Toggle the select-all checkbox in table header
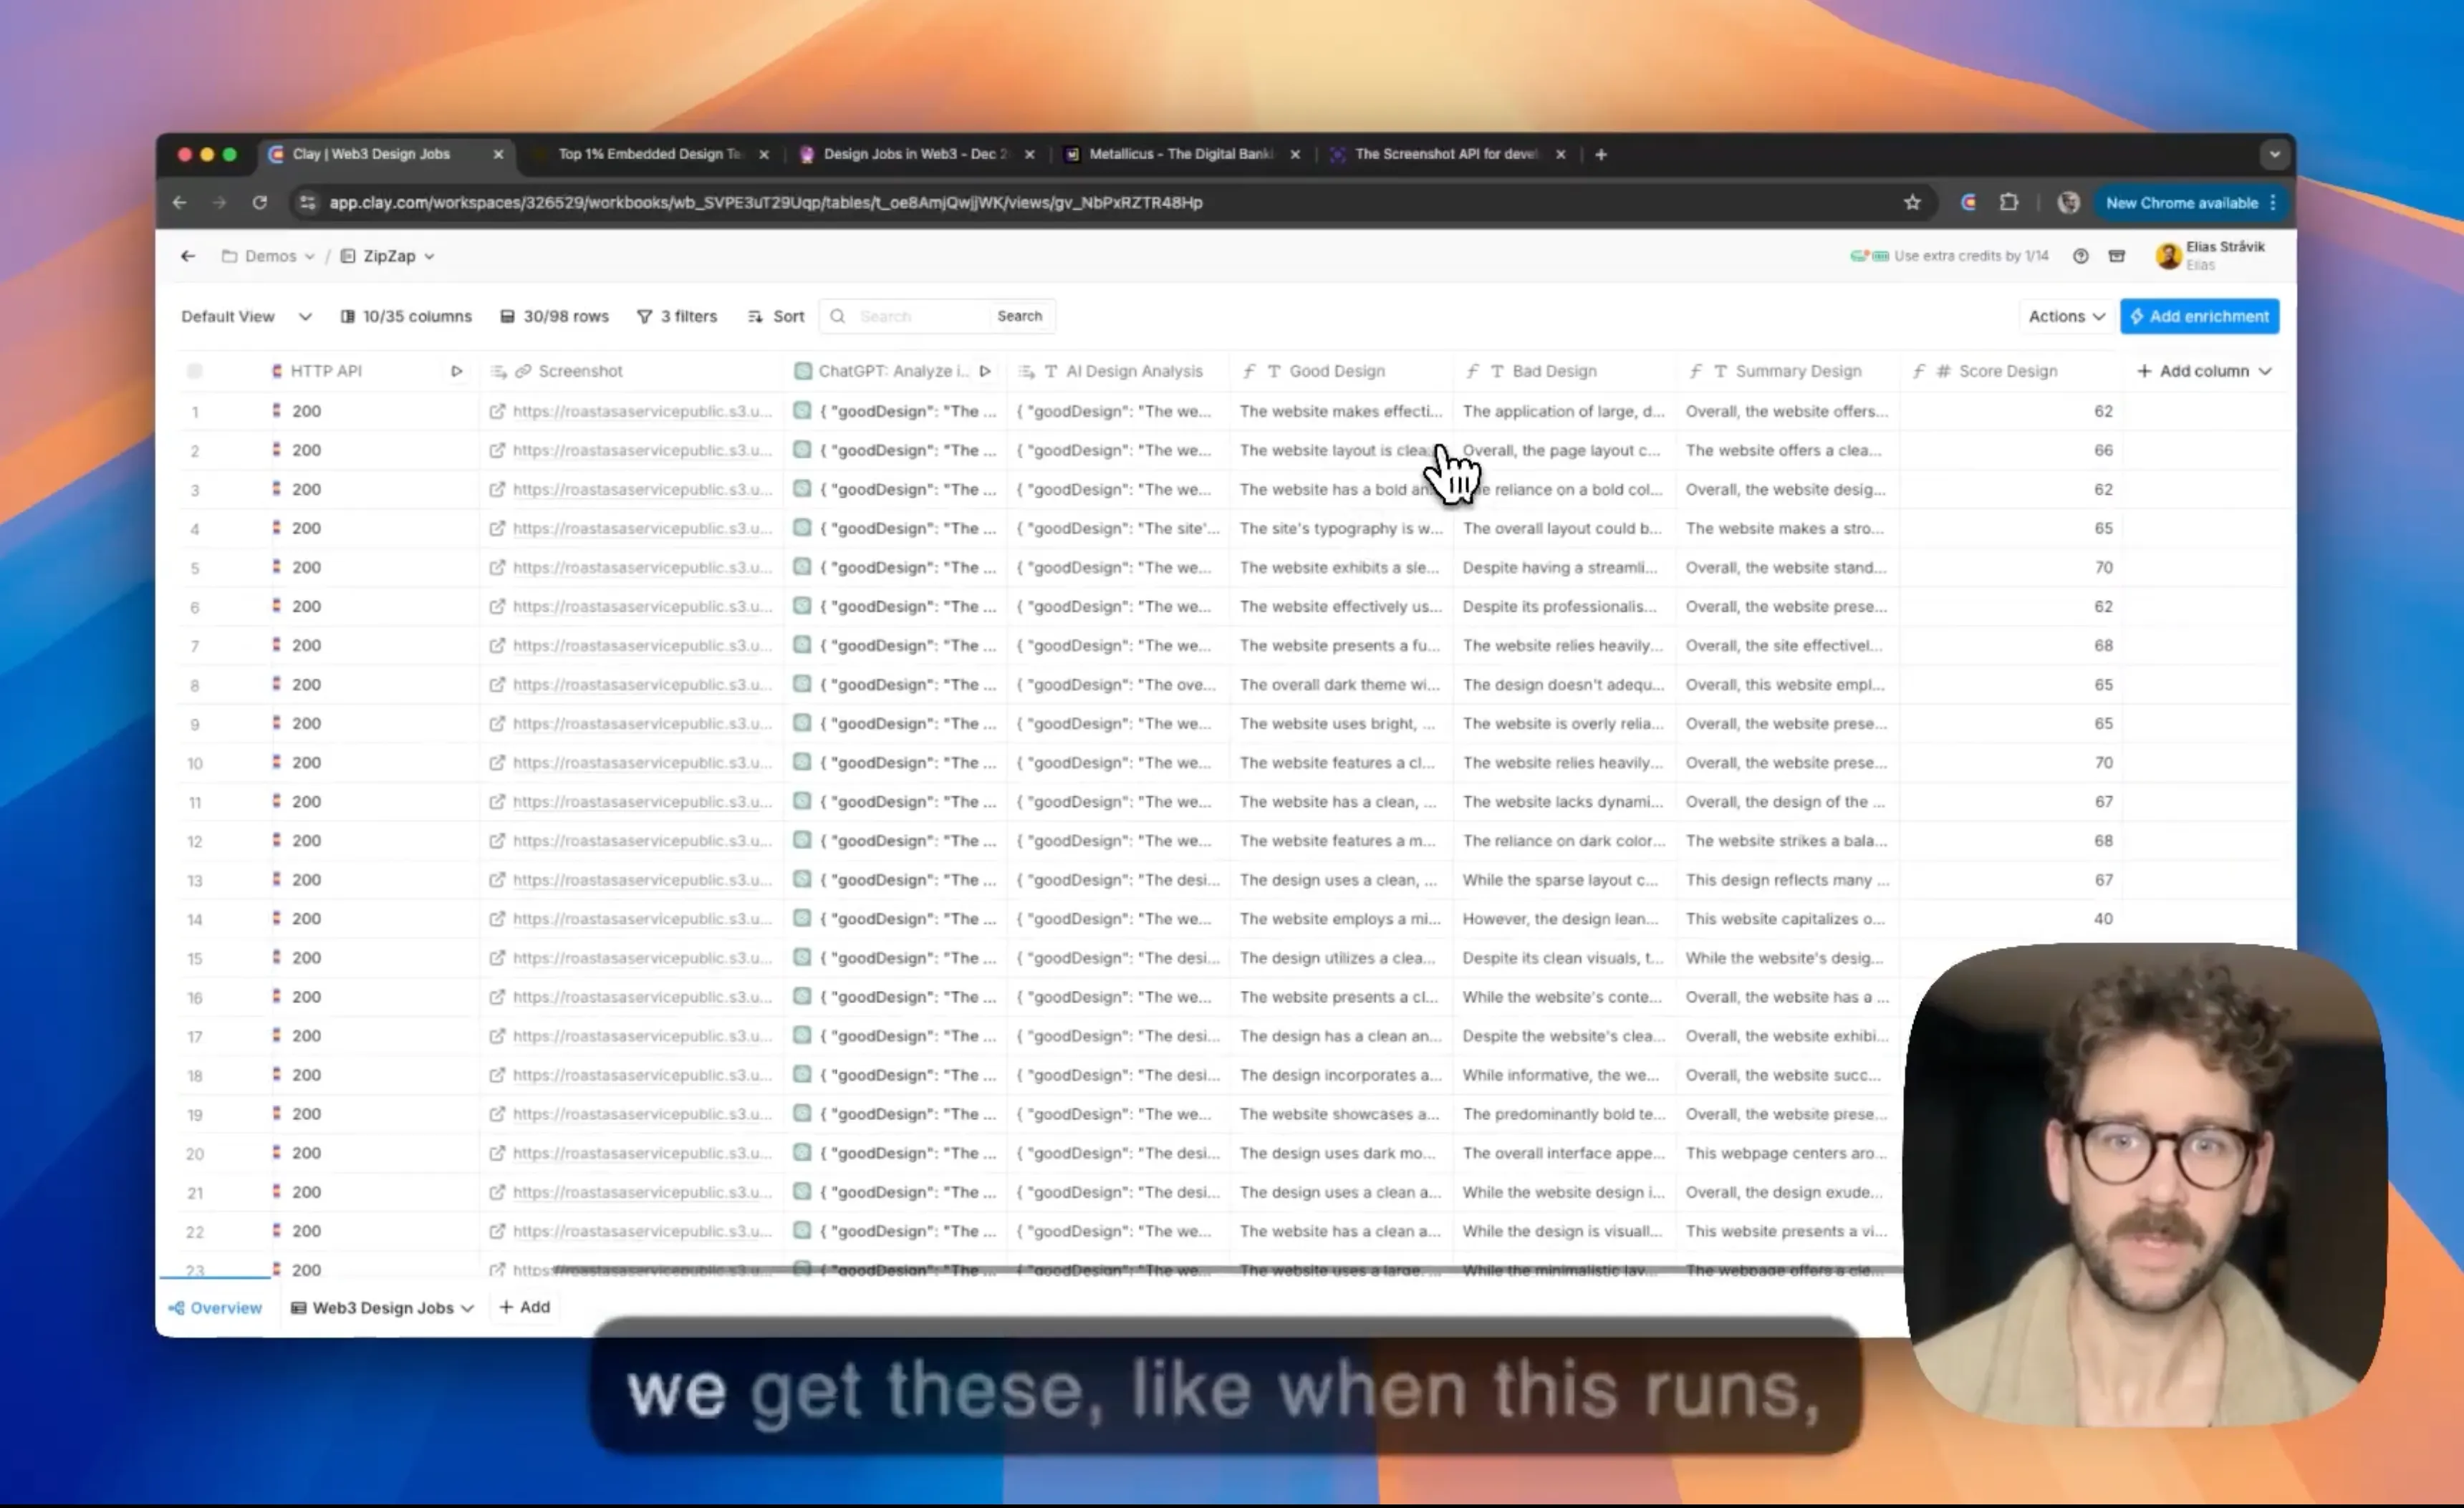This screenshot has height=1508, width=2464. 194,371
